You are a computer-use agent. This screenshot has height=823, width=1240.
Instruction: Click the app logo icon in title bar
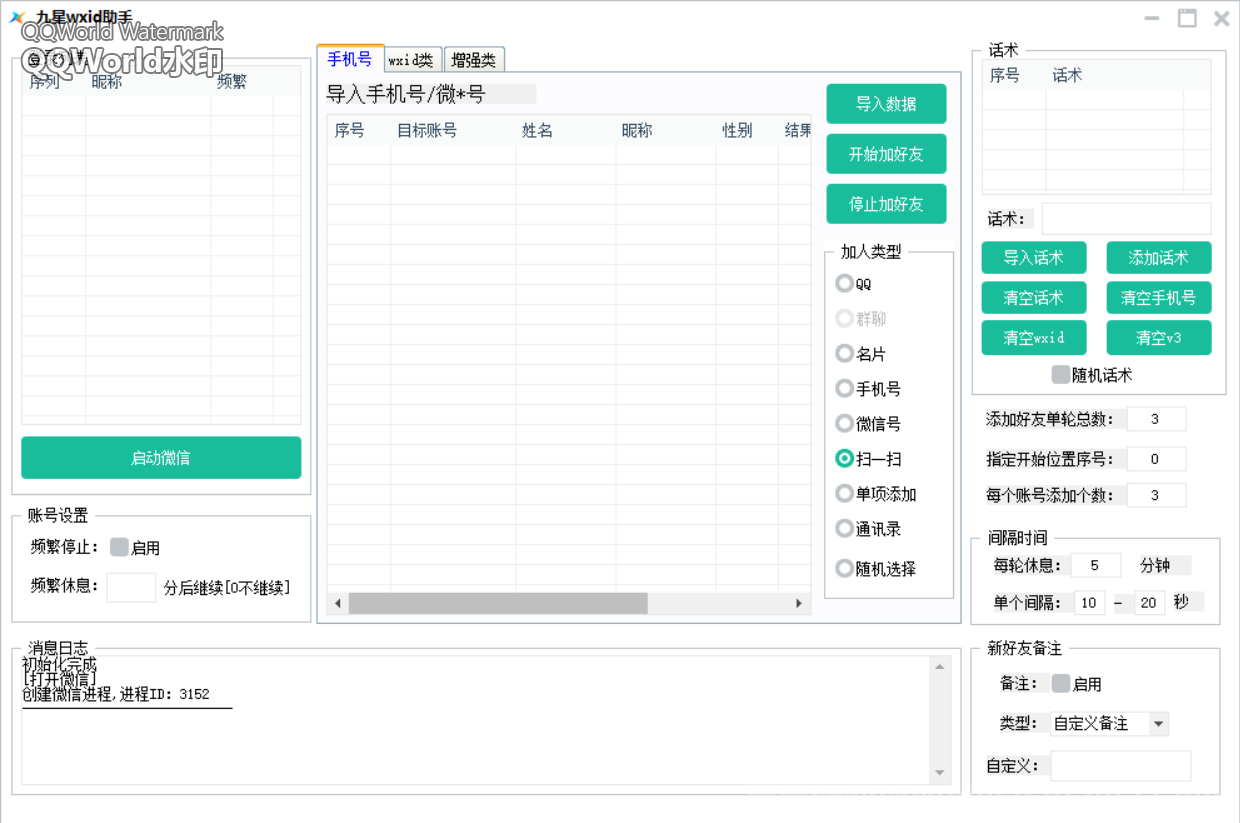click(17, 17)
